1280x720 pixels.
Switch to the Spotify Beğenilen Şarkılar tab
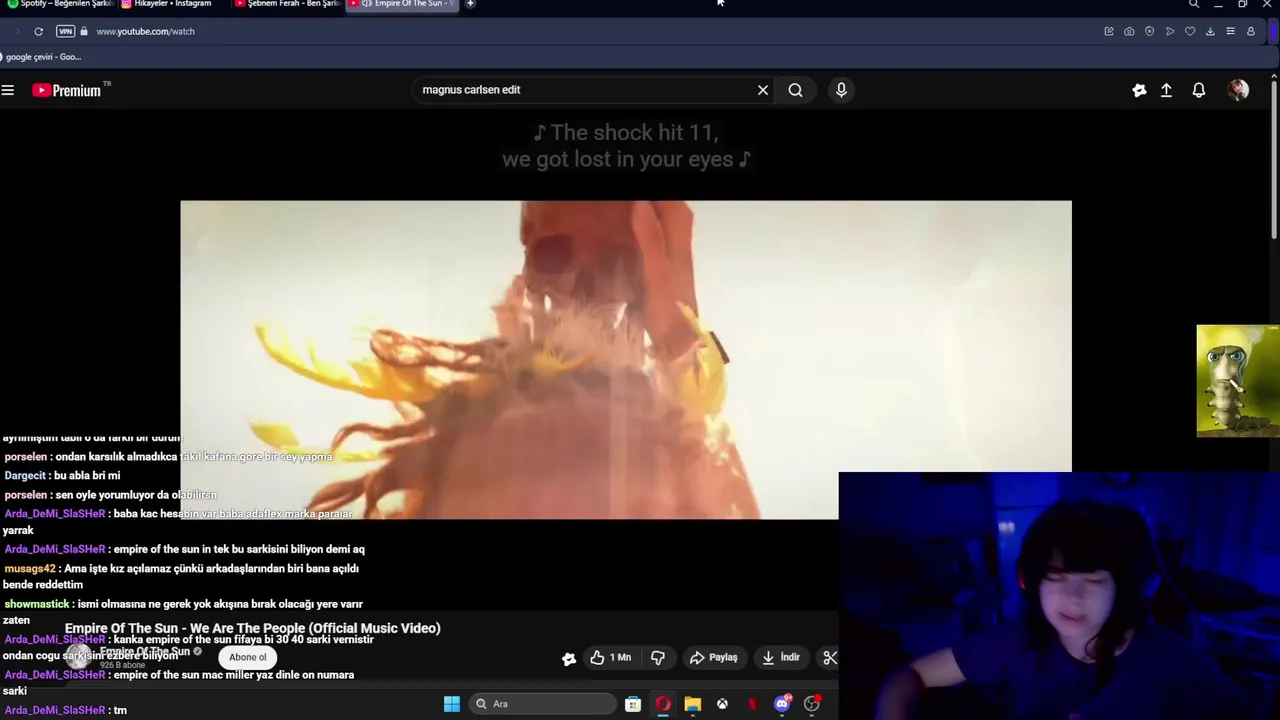(60, 4)
